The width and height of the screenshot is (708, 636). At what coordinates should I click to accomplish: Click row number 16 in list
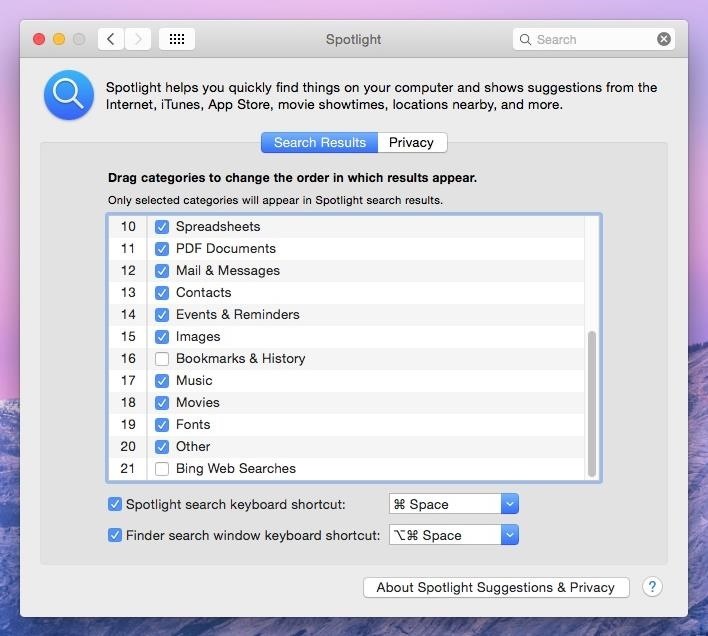128,359
